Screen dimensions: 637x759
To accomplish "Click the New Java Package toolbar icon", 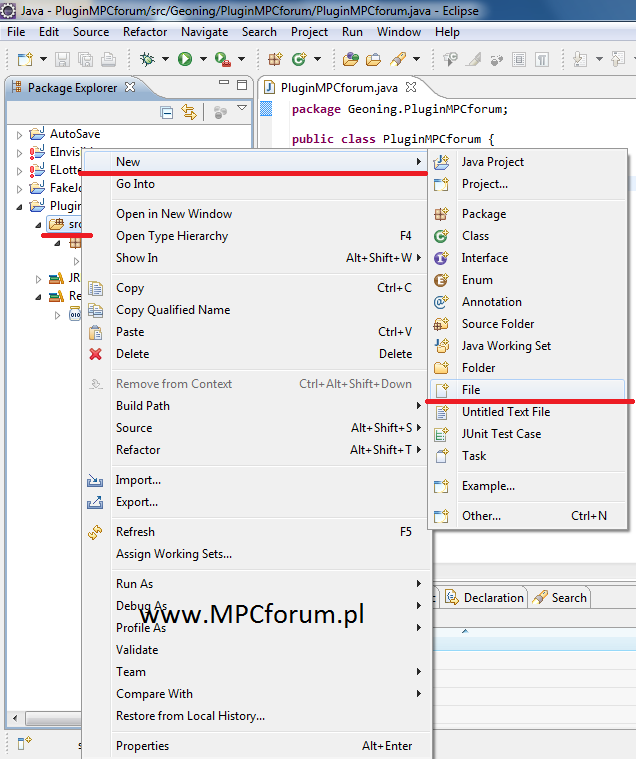I will [275, 60].
